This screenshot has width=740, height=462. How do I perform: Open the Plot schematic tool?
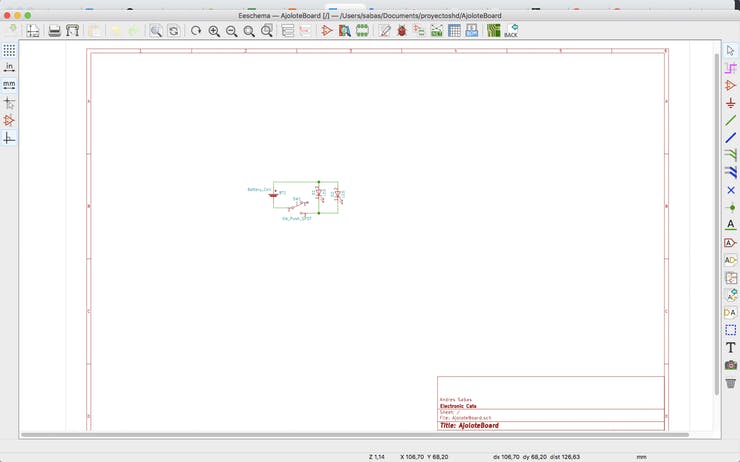72,31
